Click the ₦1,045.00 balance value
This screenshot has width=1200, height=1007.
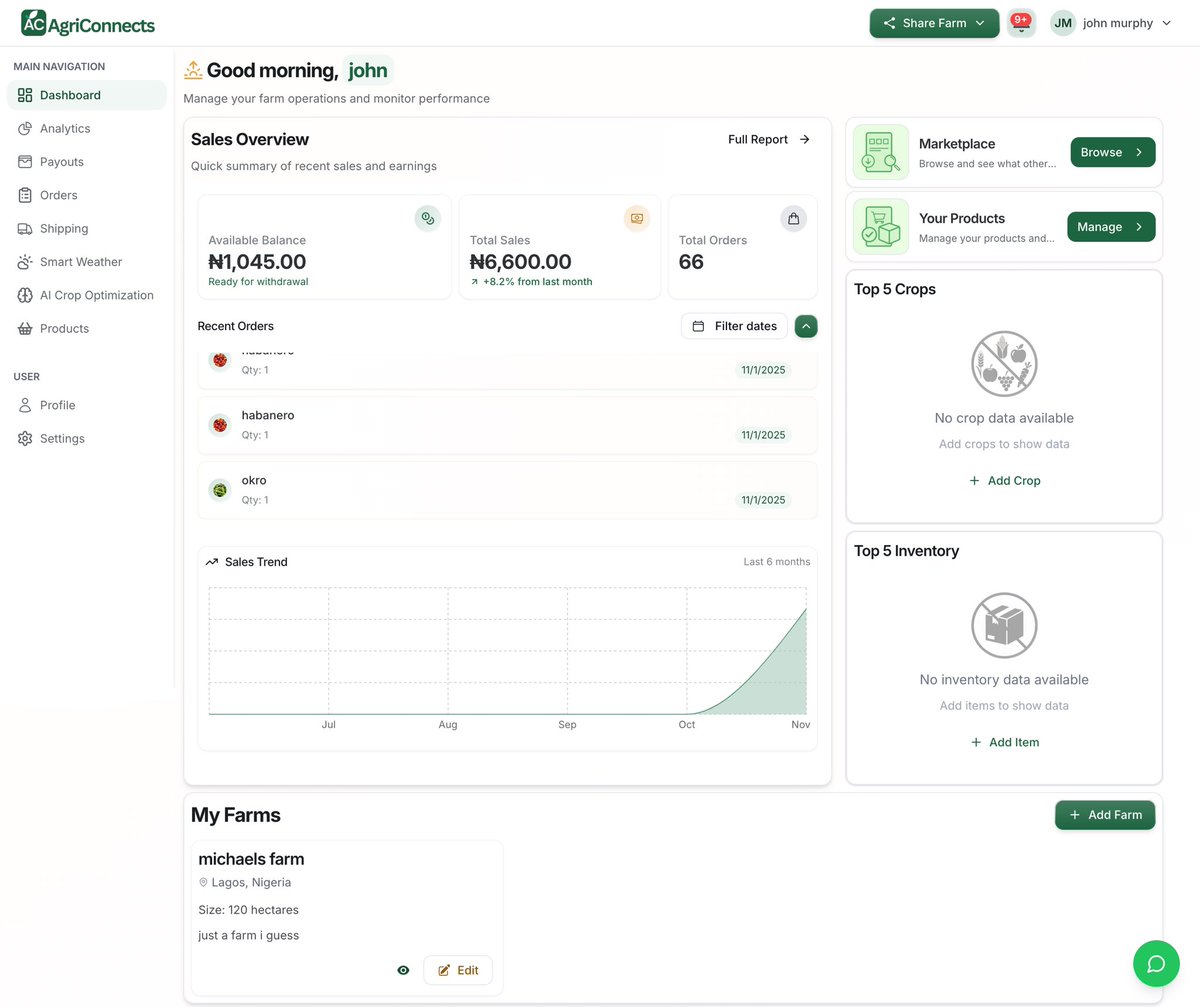click(x=257, y=262)
